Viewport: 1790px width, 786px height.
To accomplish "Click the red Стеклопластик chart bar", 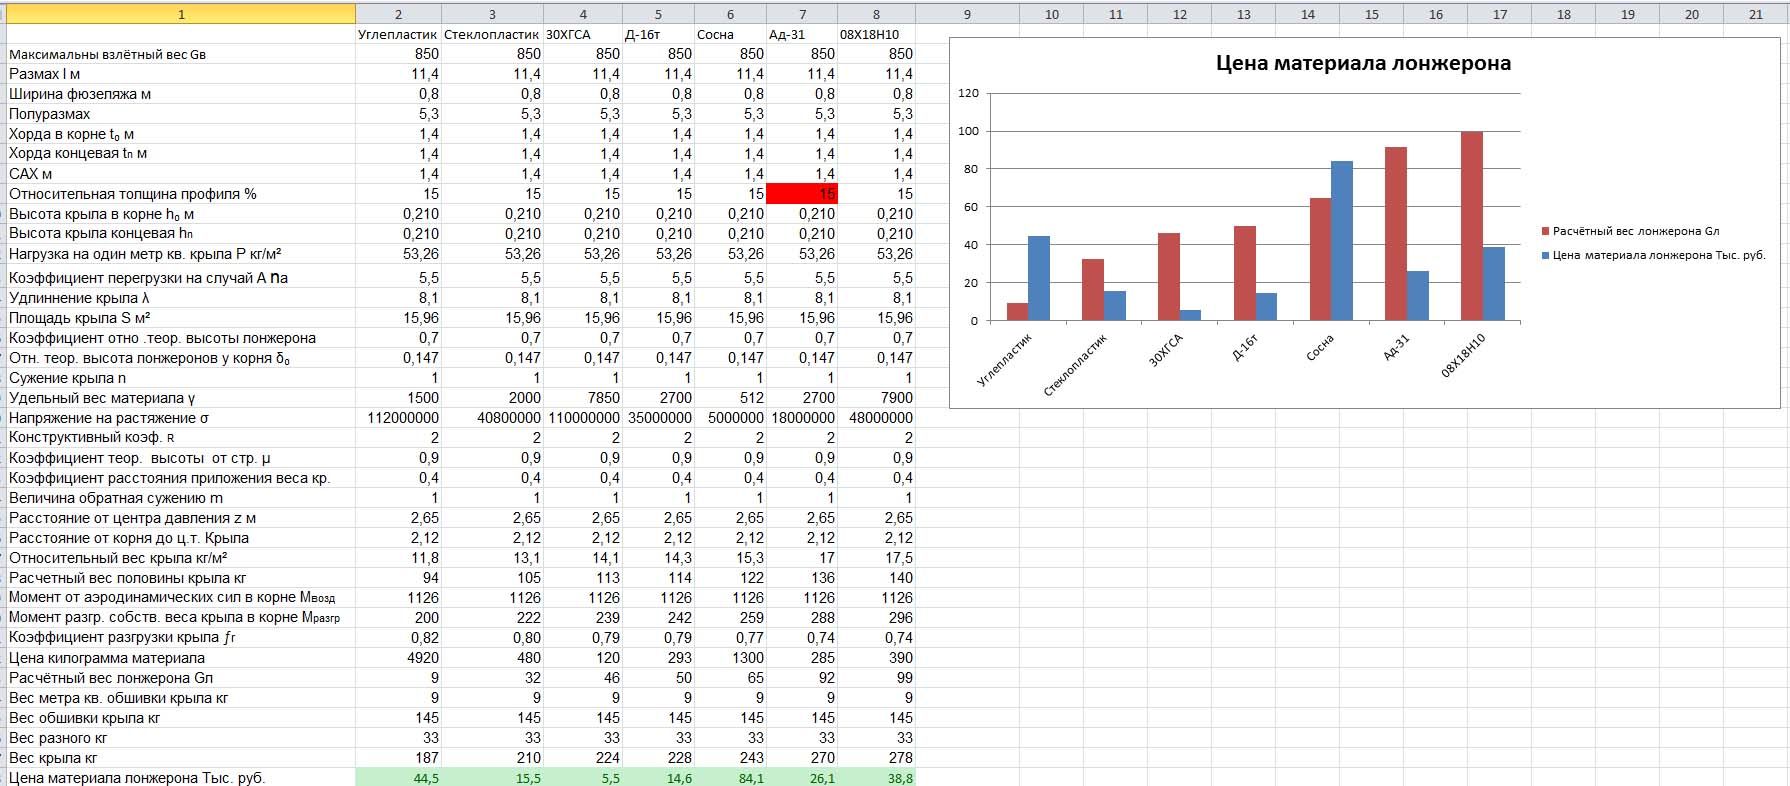I will [1093, 290].
